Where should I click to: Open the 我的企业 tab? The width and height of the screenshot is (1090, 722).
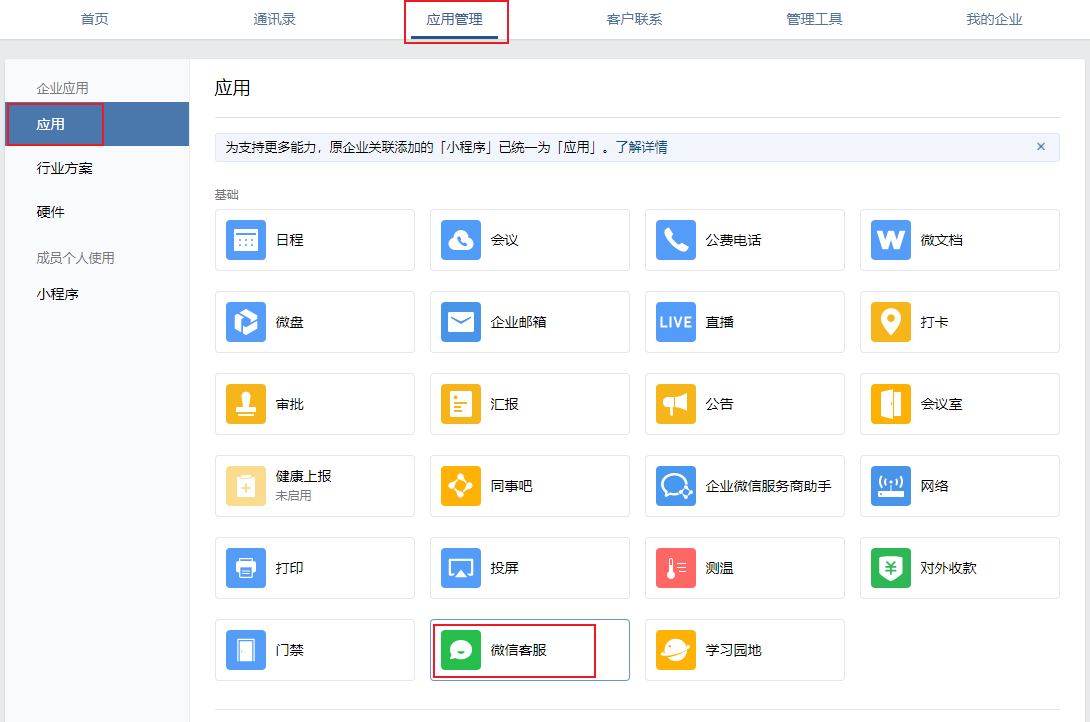(x=994, y=19)
